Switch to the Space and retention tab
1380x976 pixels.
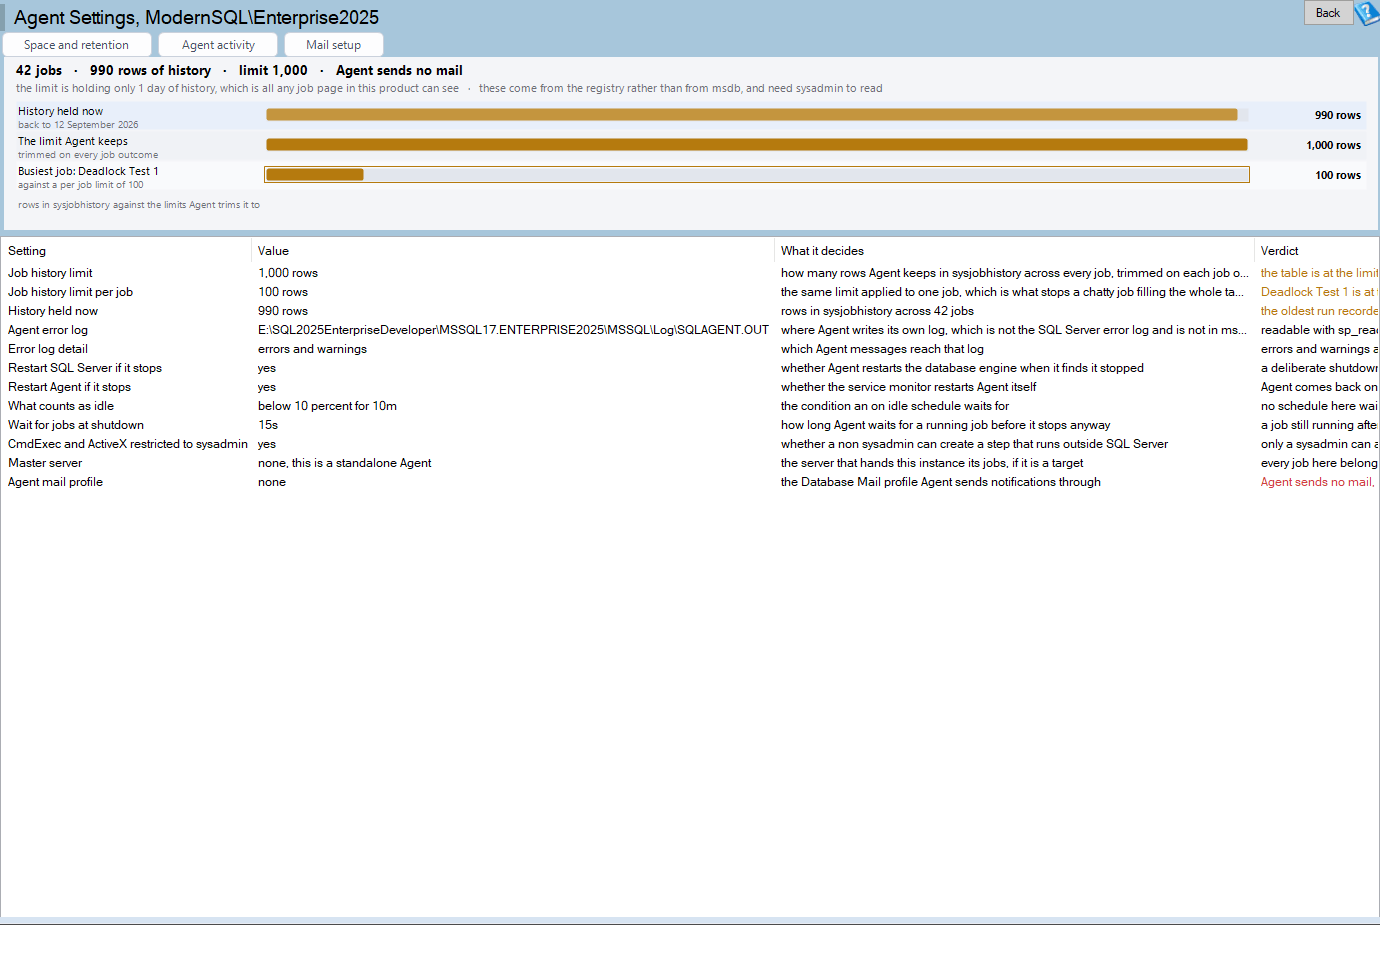point(77,45)
